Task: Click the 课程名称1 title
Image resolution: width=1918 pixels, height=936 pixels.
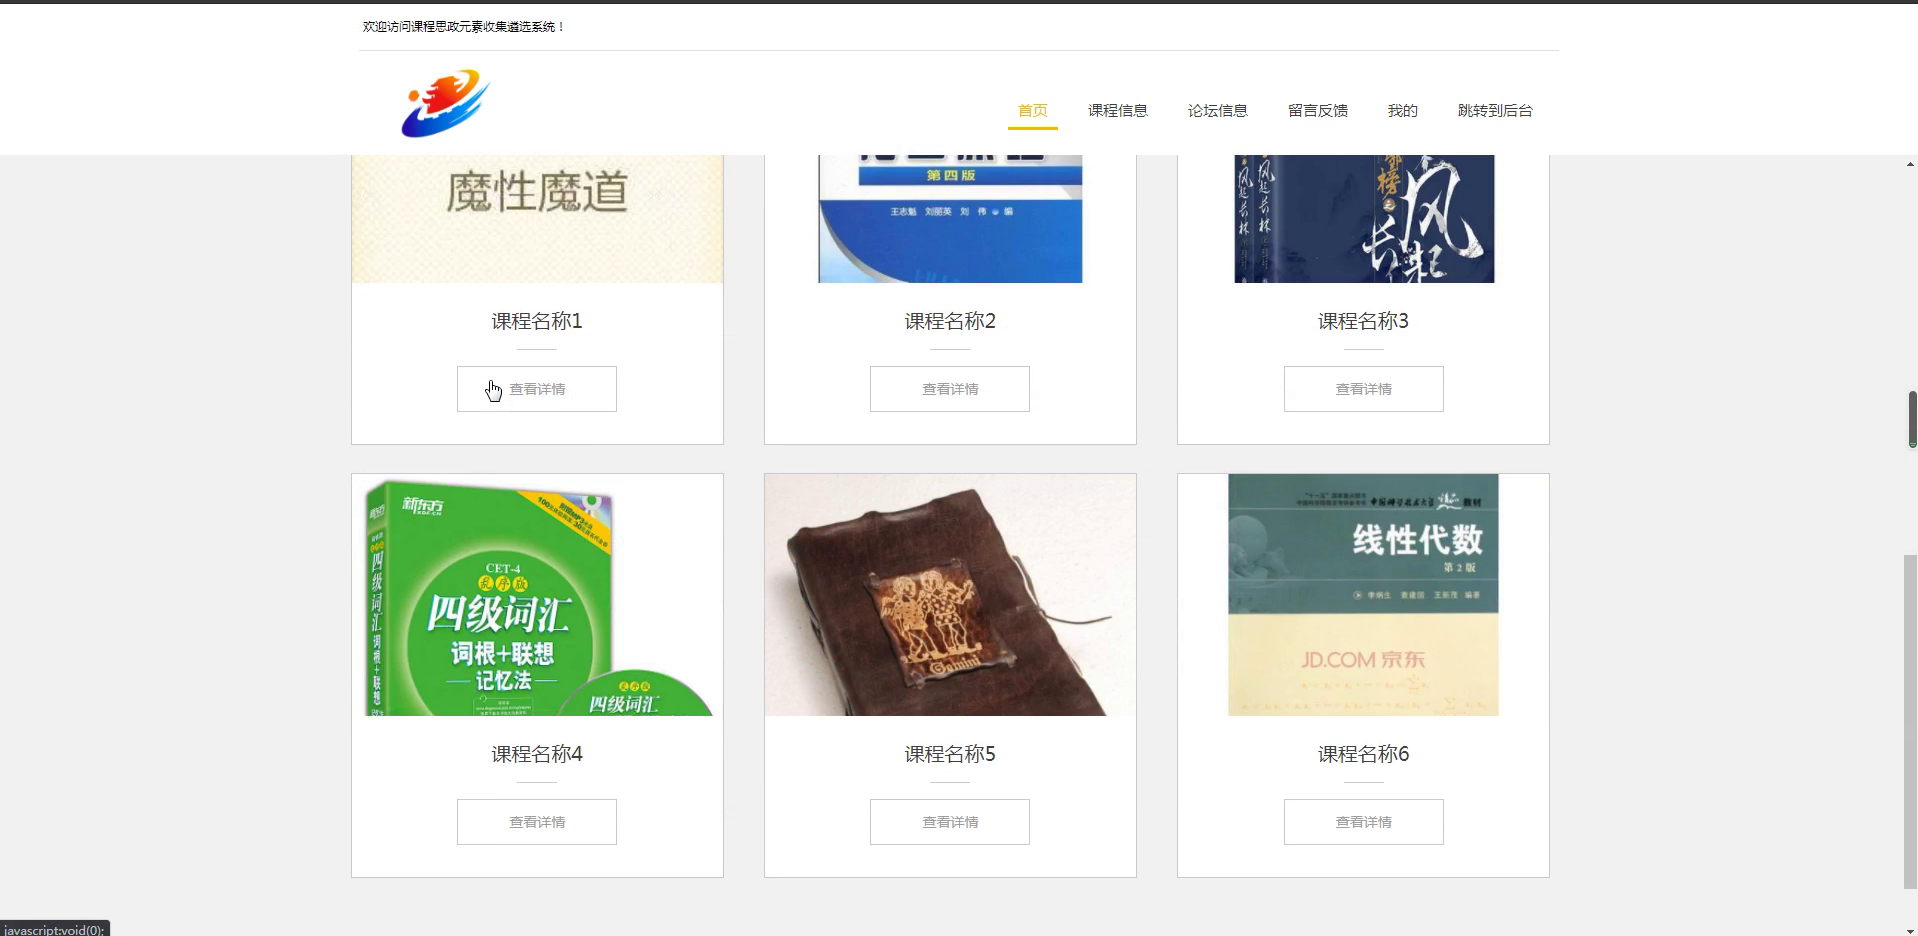Action: pos(537,321)
